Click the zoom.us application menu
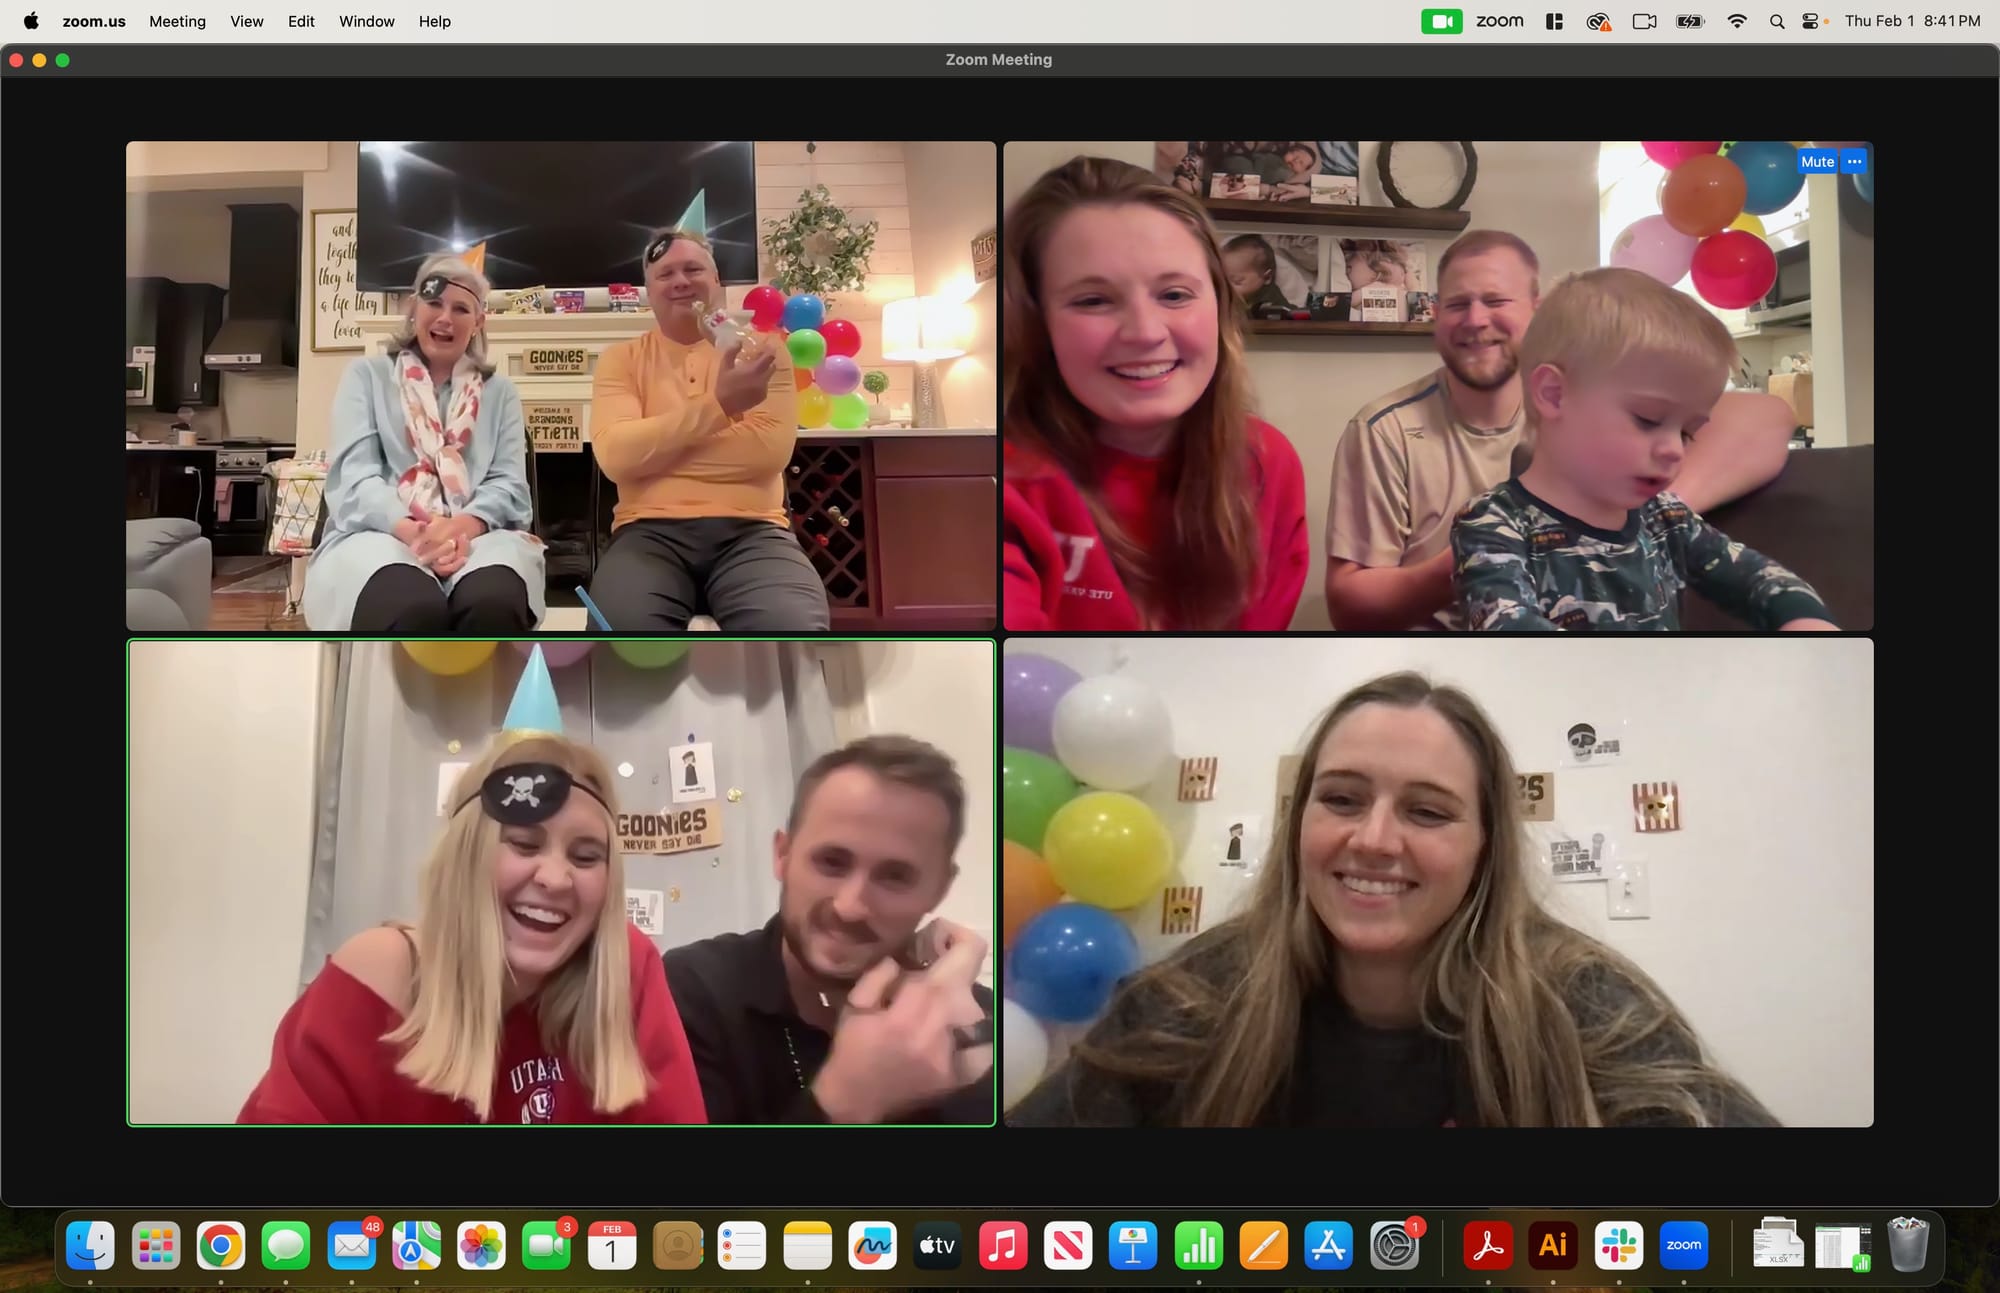The image size is (2000, 1293). (x=94, y=21)
